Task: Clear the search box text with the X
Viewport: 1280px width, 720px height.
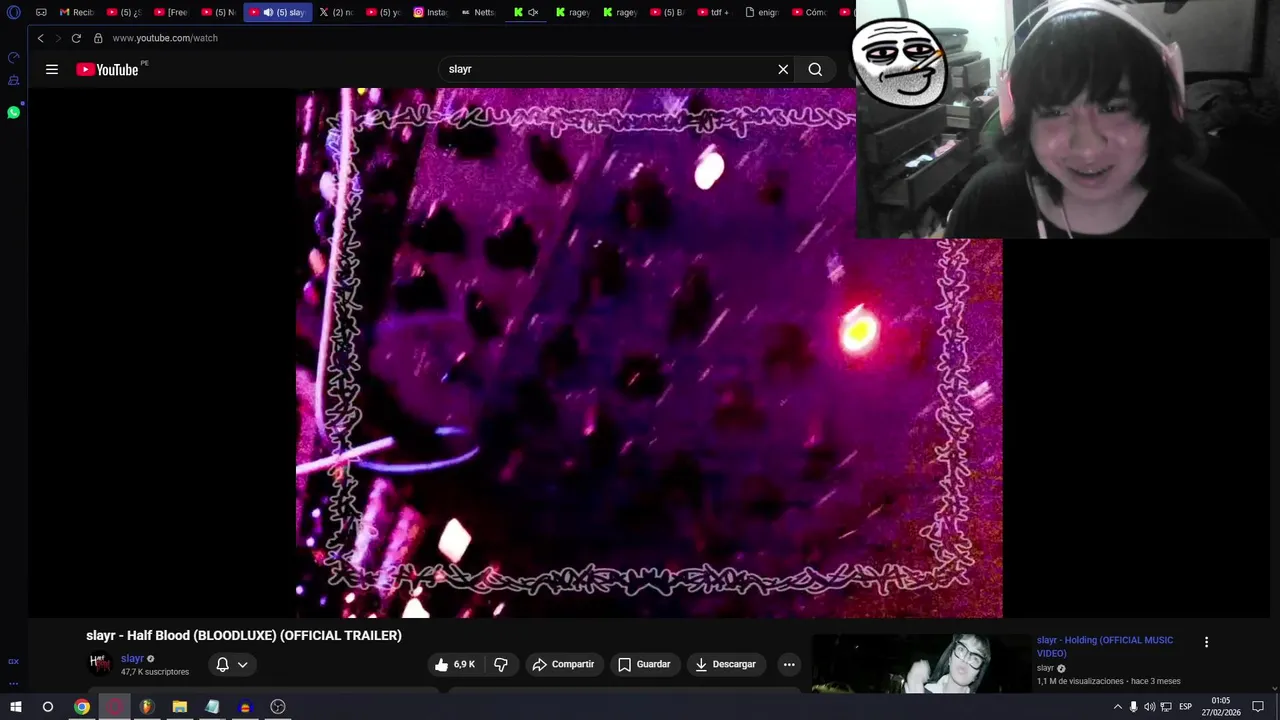Action: click(783, 69)
